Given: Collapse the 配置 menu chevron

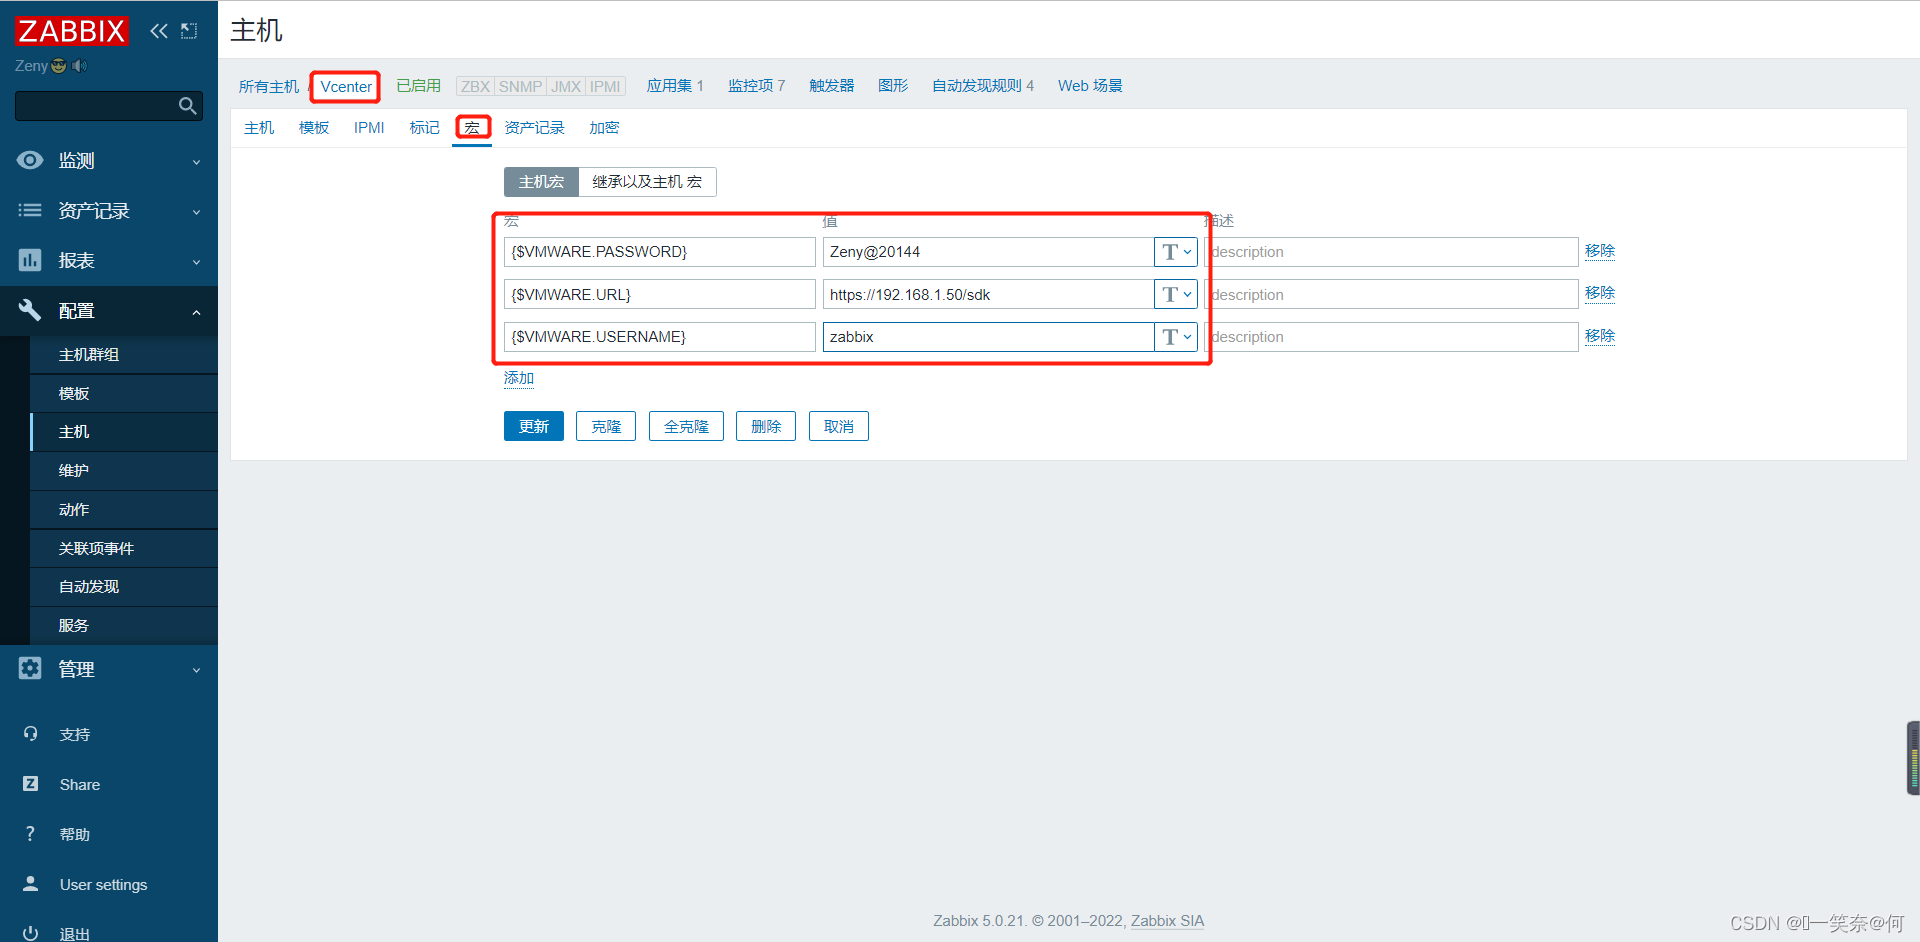Looking at the screenshot, I should tap(196, 312).
